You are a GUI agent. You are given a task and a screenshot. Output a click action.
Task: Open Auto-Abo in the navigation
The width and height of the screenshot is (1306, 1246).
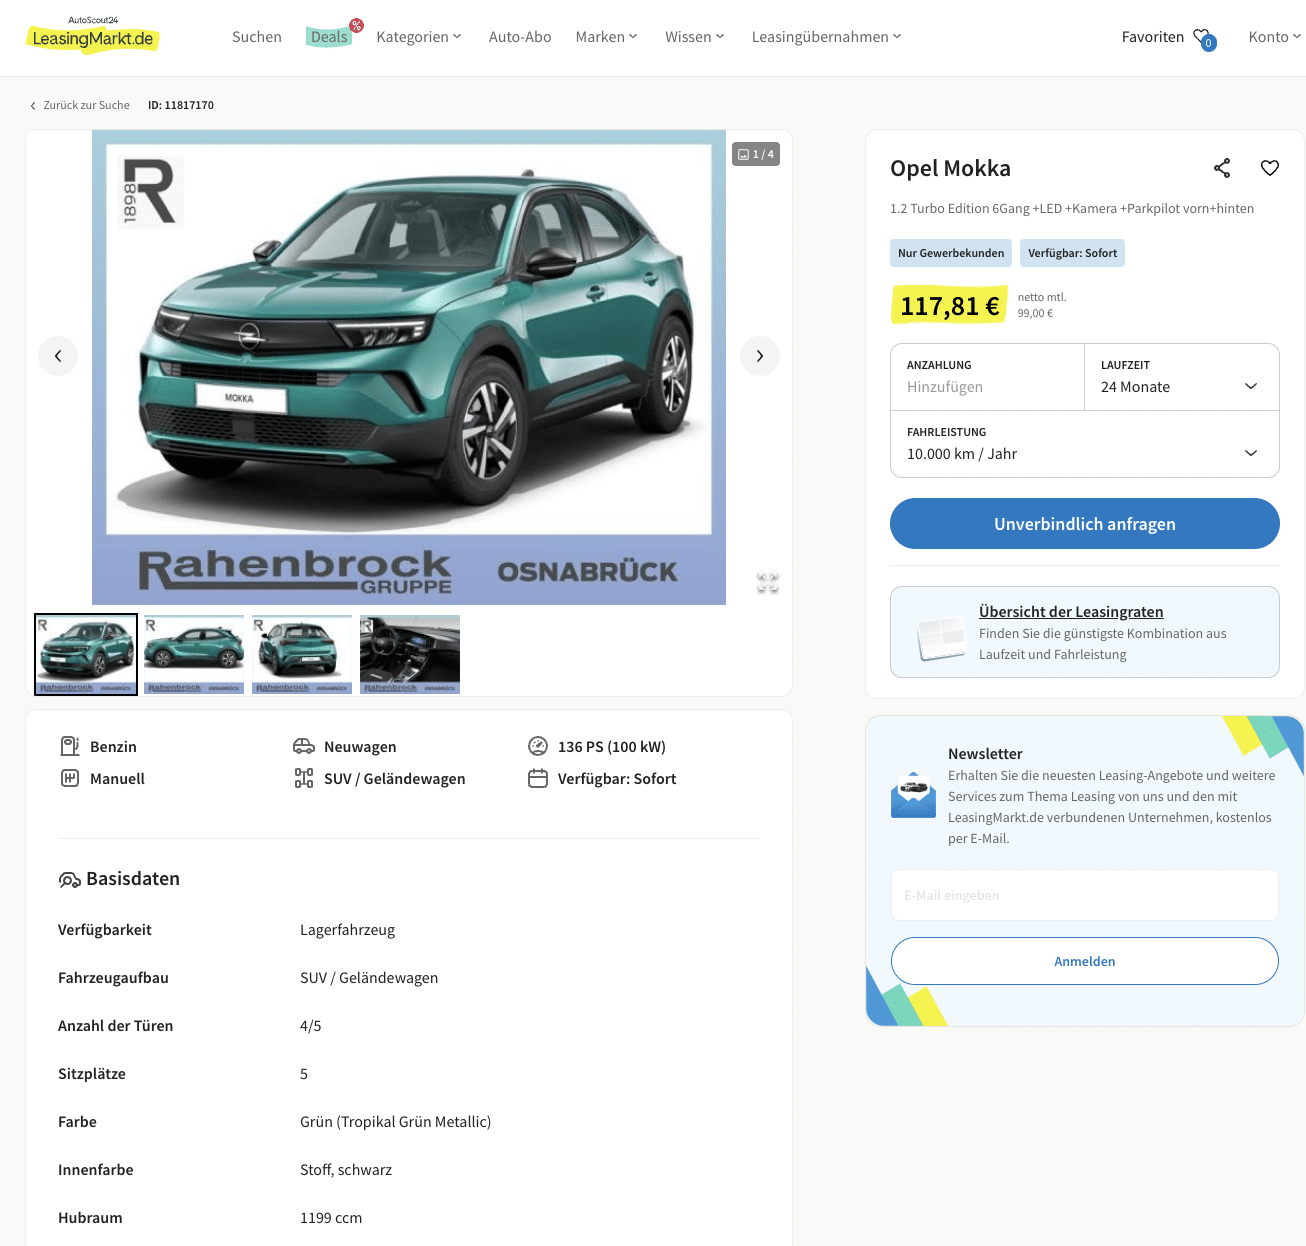pos(520,37)
